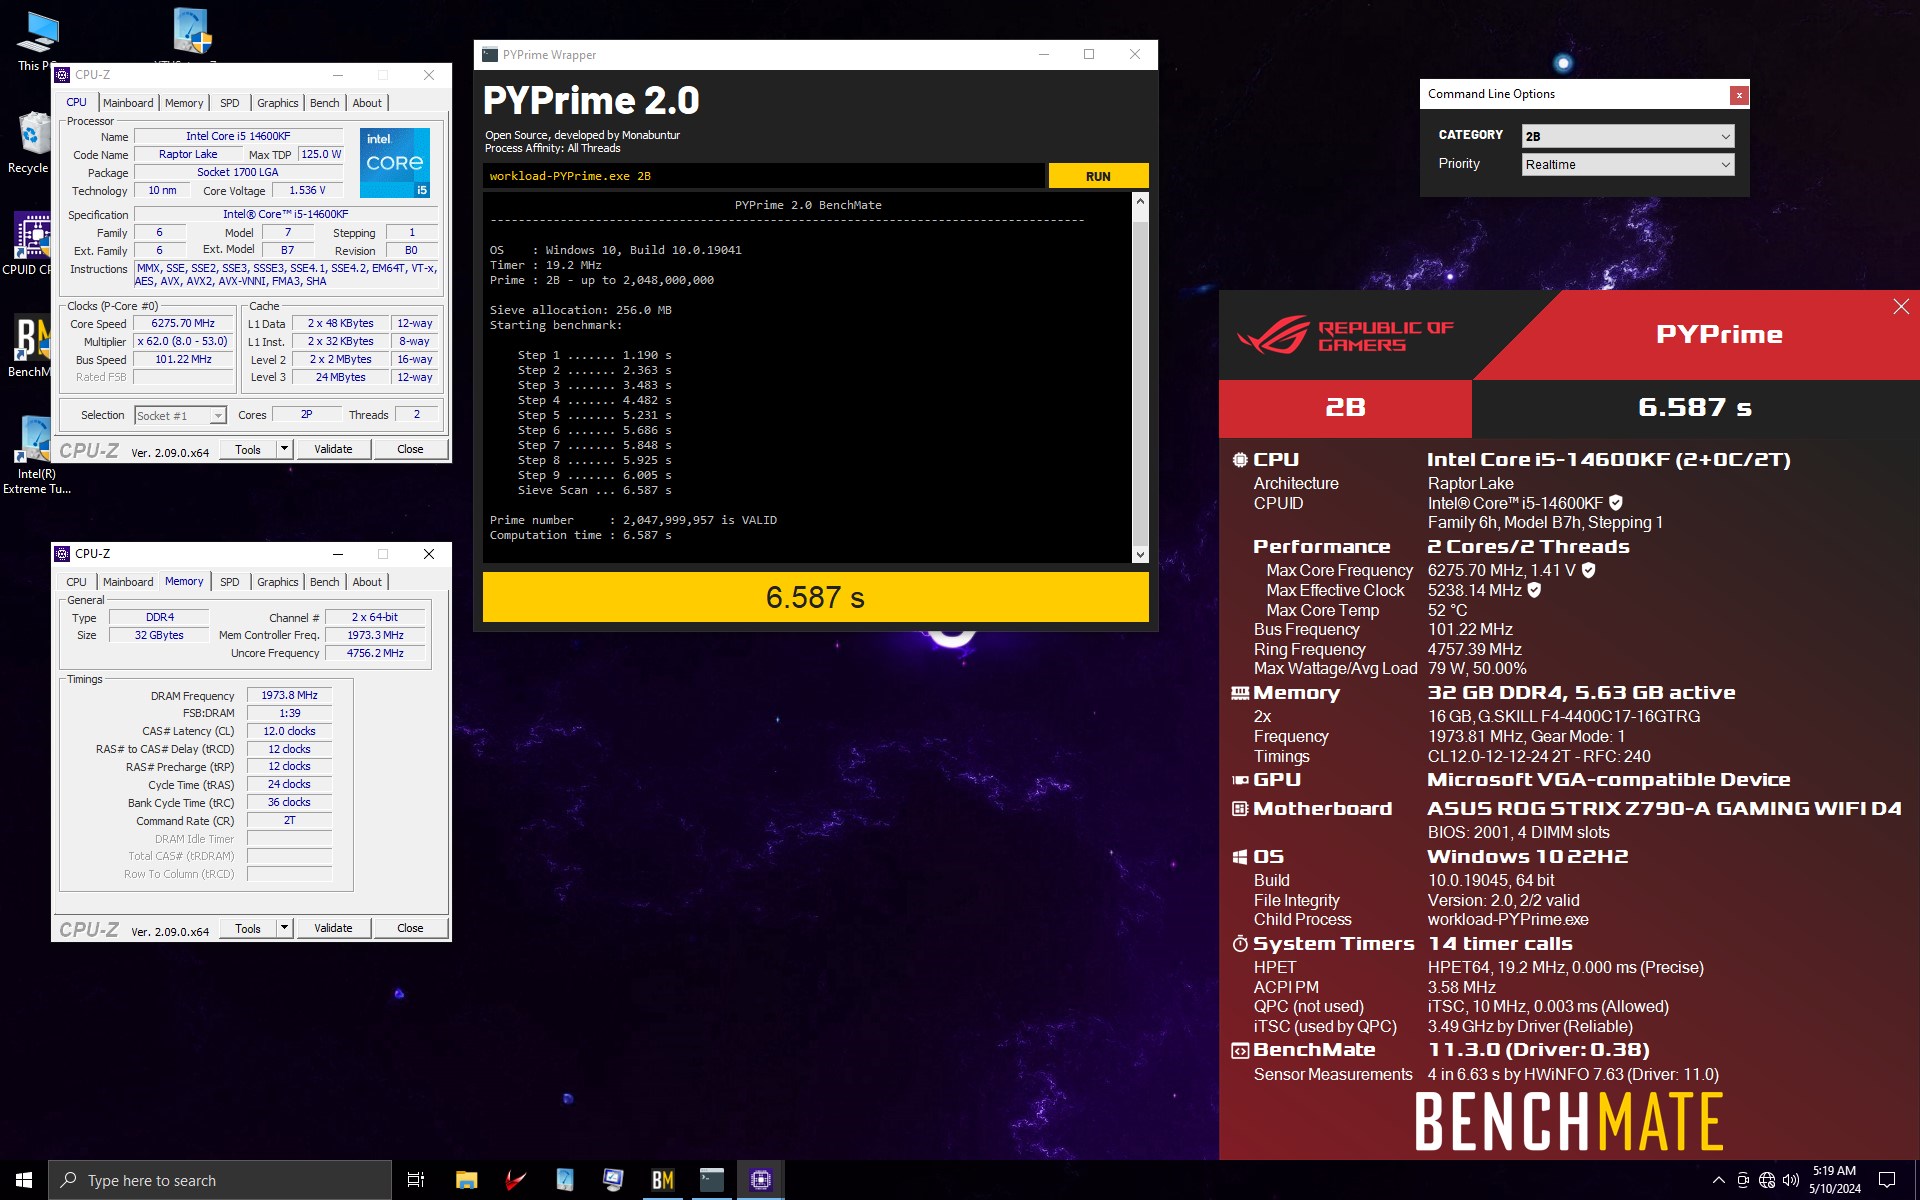Screen dimensions: 1920x1200
Task: Click Validate in top CPU-Z window
Action: (x=333, y=449)
